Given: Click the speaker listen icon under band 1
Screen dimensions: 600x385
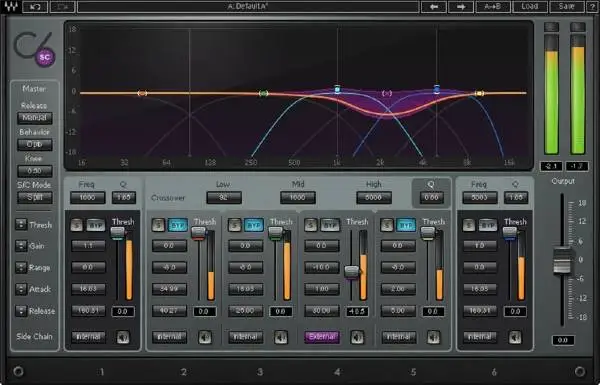Looking at the screenshot, I should (123, 337).
